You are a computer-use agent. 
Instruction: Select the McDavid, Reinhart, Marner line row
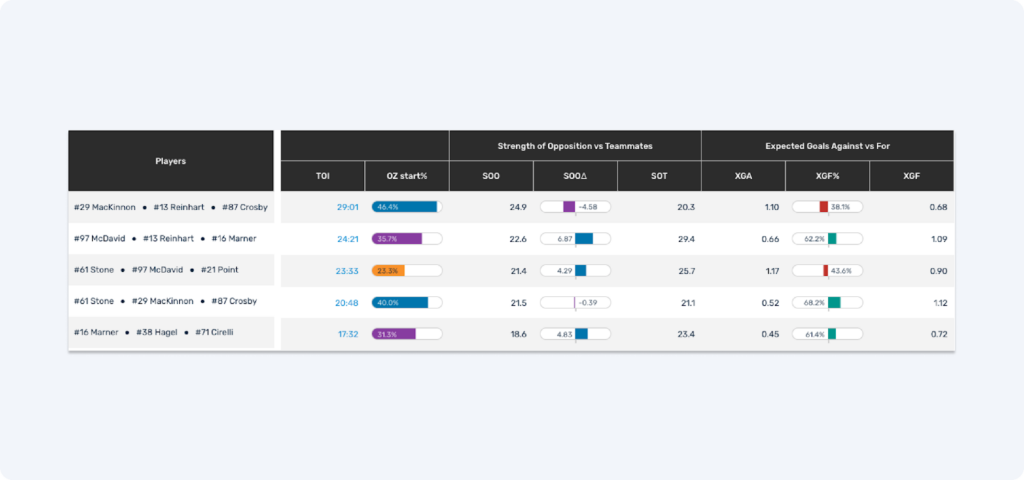[x=171, y=239]
